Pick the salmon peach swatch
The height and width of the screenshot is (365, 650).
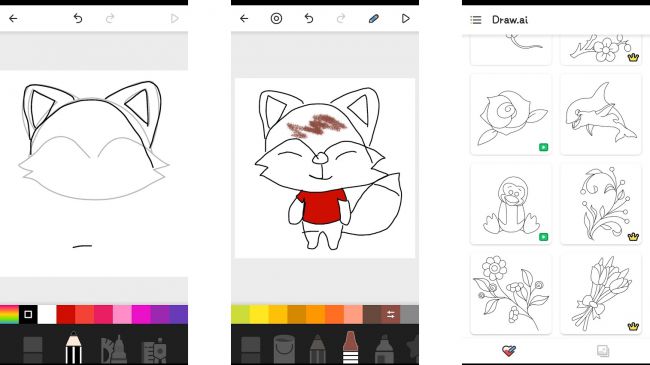click(353, 314)
